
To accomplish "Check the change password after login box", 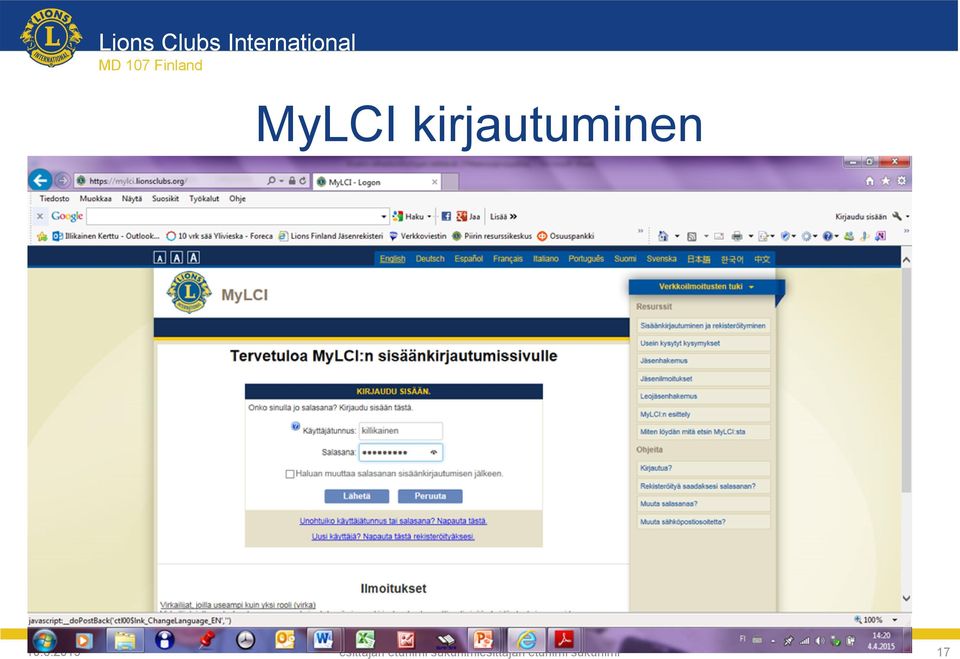I will (x=290, y=474).
